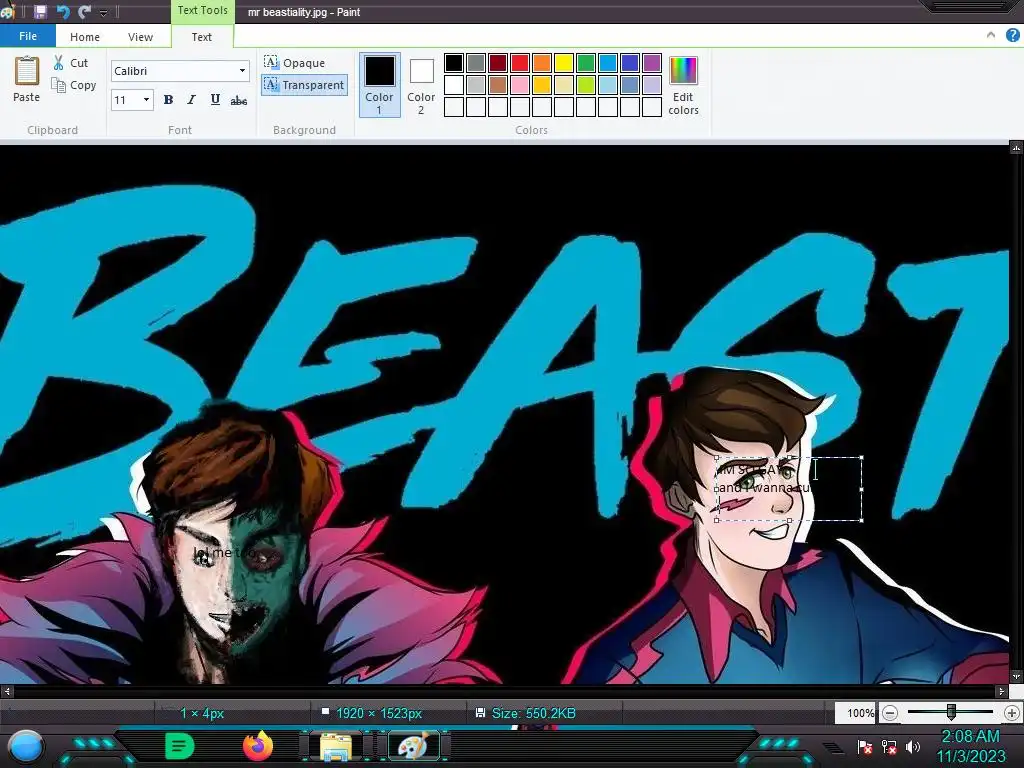Click the Text Tools contextual tab header
The height and width of the screenshot is (768, 1024).
(x=202, y=10)
